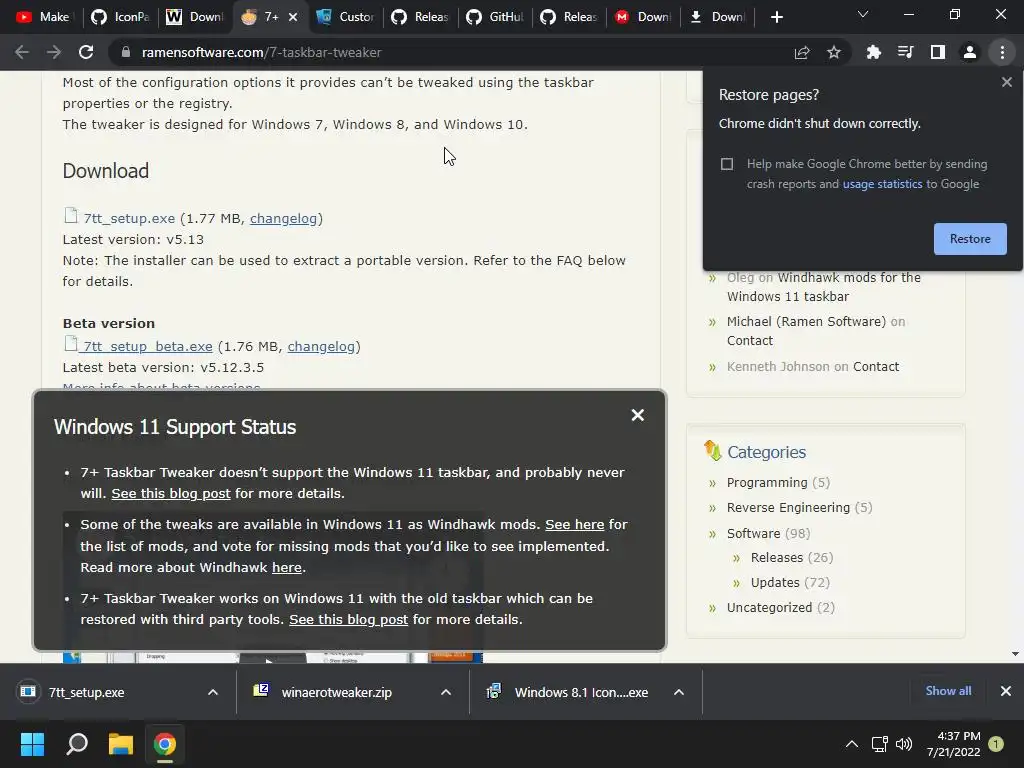Open Michael's comment on Contact
The height and width of the screenshot is (768, 1024).
750,340
